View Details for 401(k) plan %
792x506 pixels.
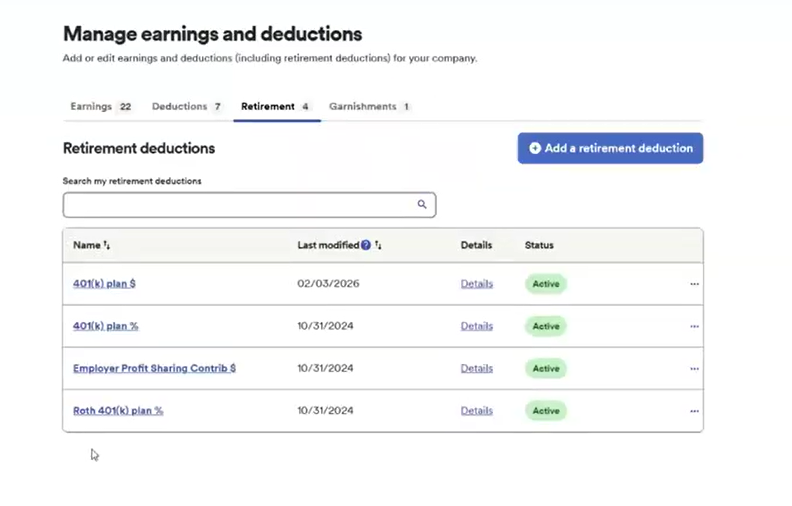477,326
